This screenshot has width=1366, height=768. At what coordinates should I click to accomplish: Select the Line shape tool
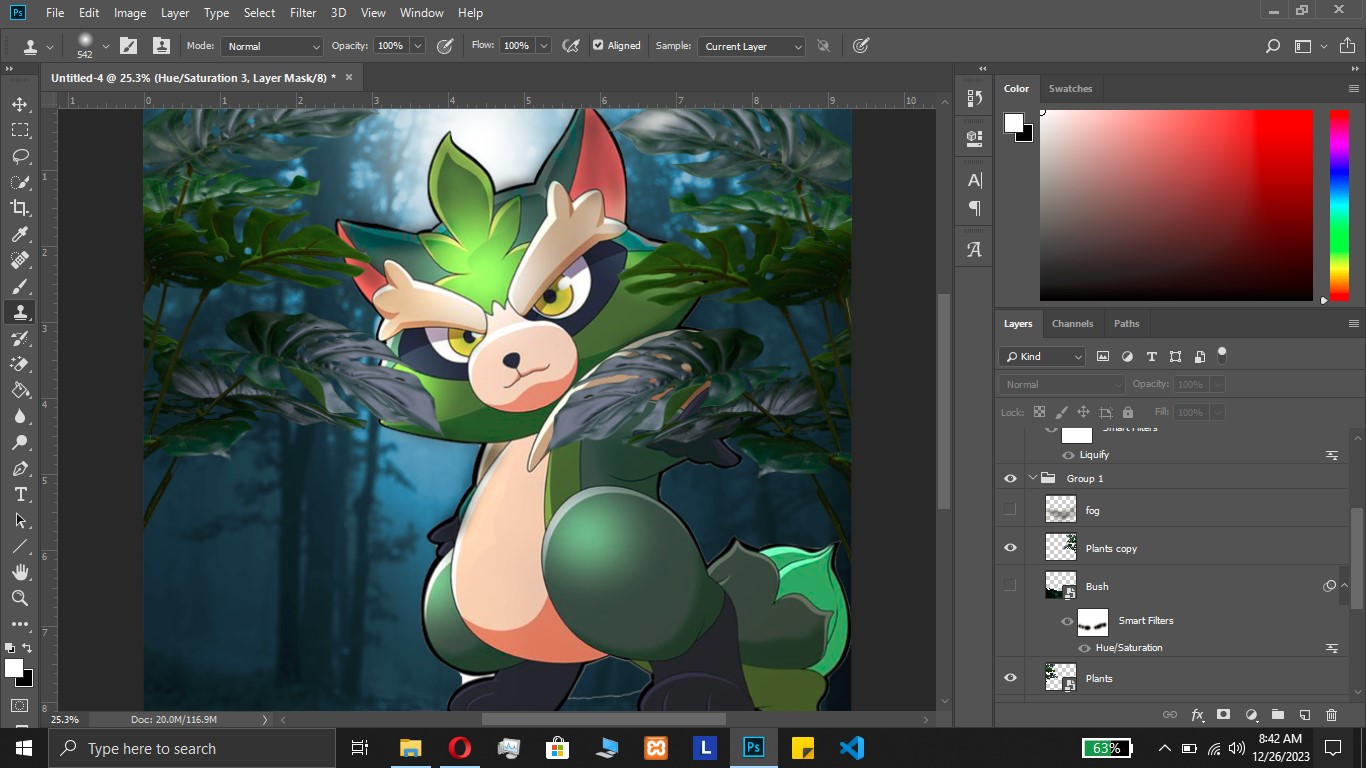20,546
